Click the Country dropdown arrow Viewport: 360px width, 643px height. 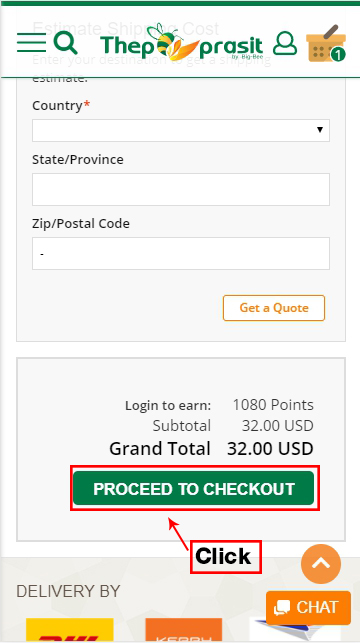click(320, 130)
